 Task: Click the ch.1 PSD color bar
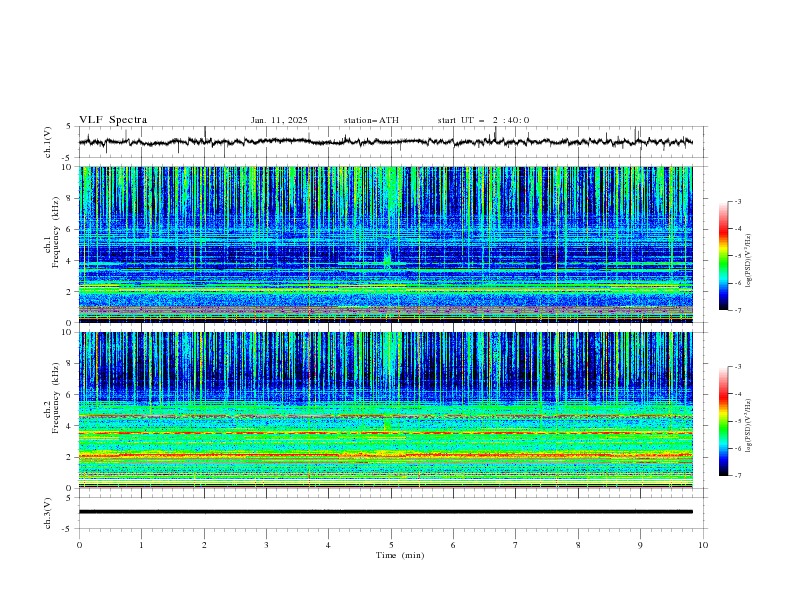point(723,256)
